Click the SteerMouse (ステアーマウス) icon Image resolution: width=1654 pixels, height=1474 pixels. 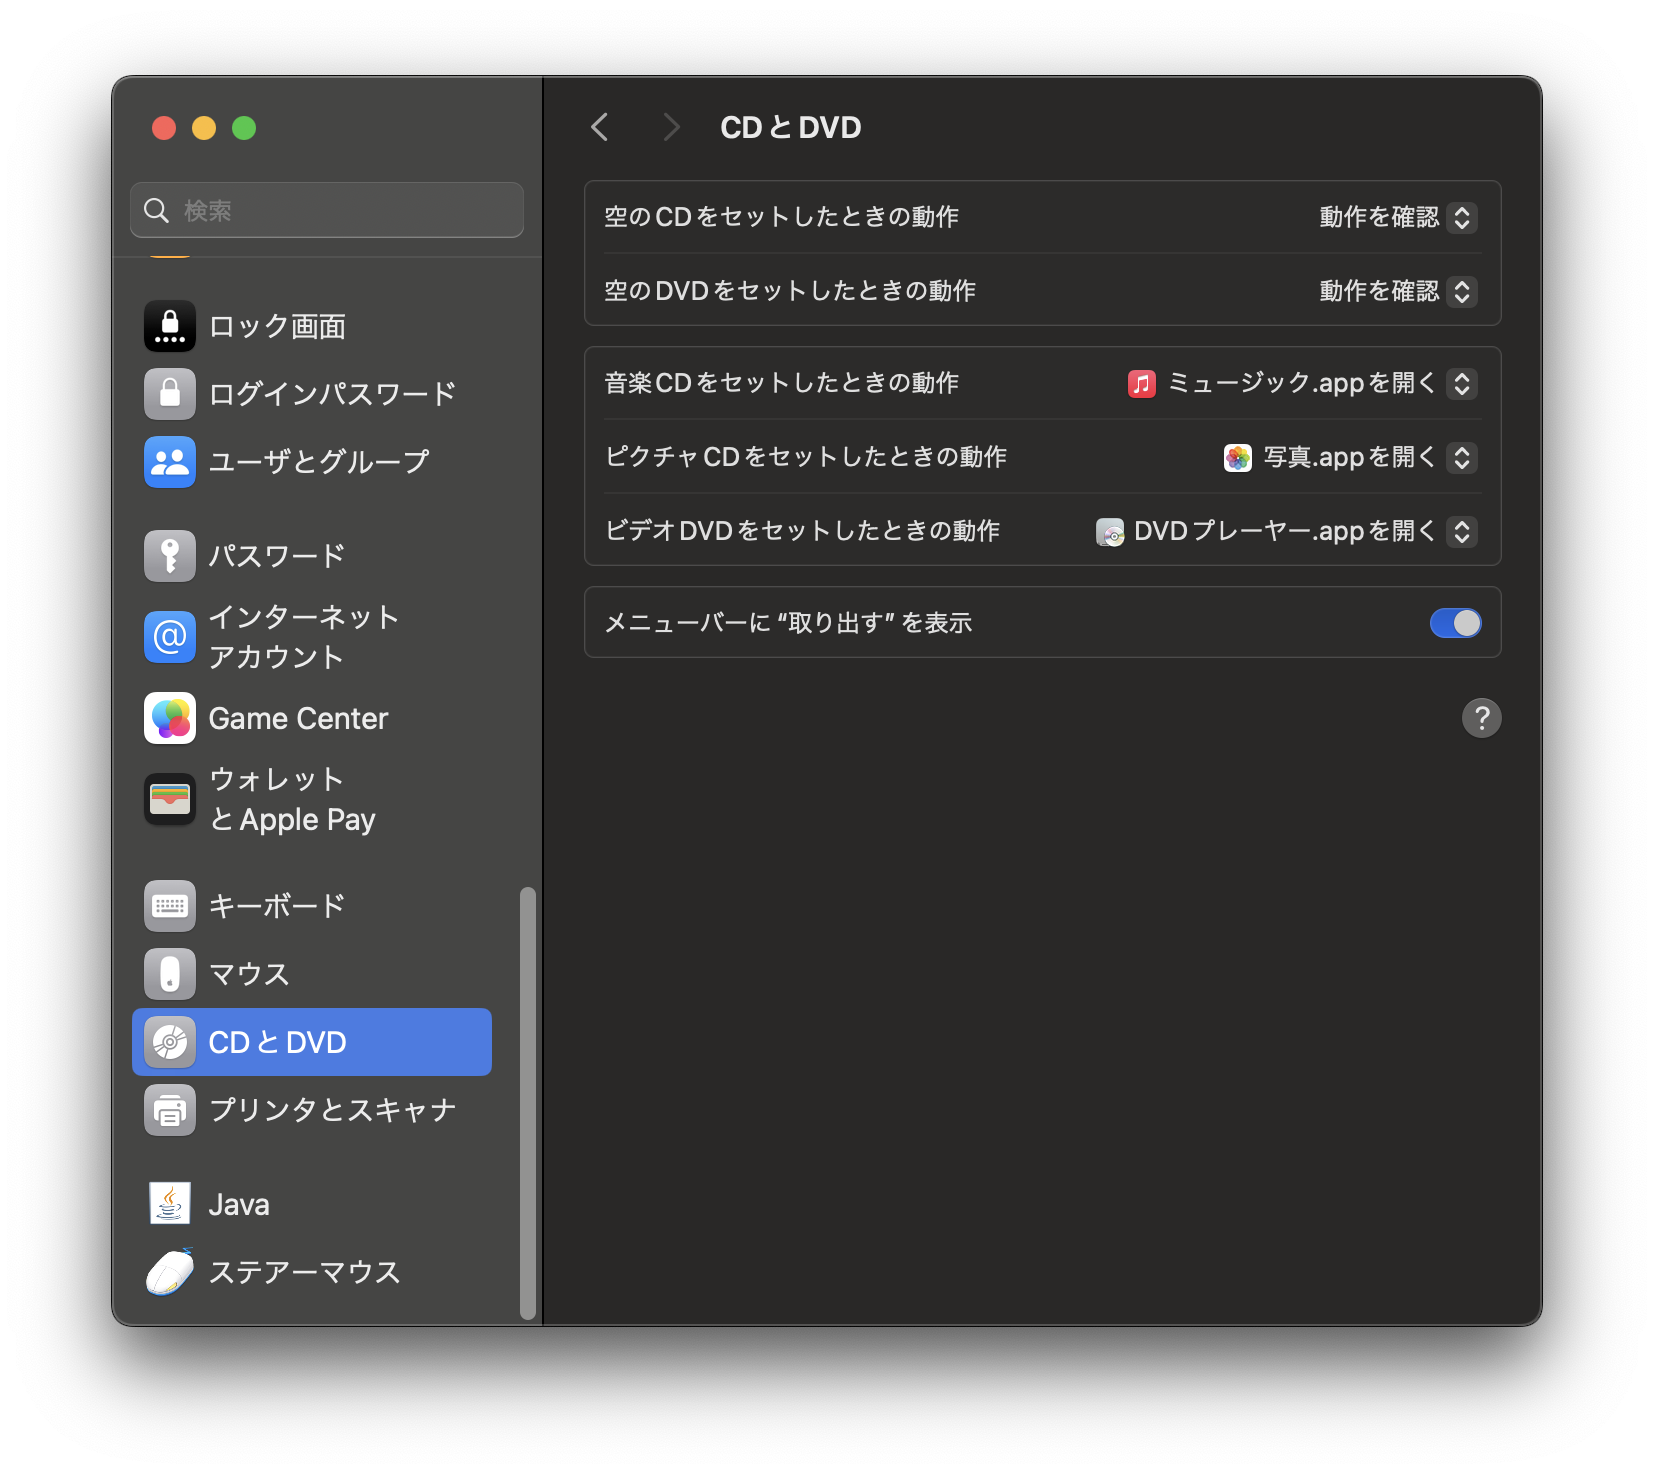[170, 1272]
